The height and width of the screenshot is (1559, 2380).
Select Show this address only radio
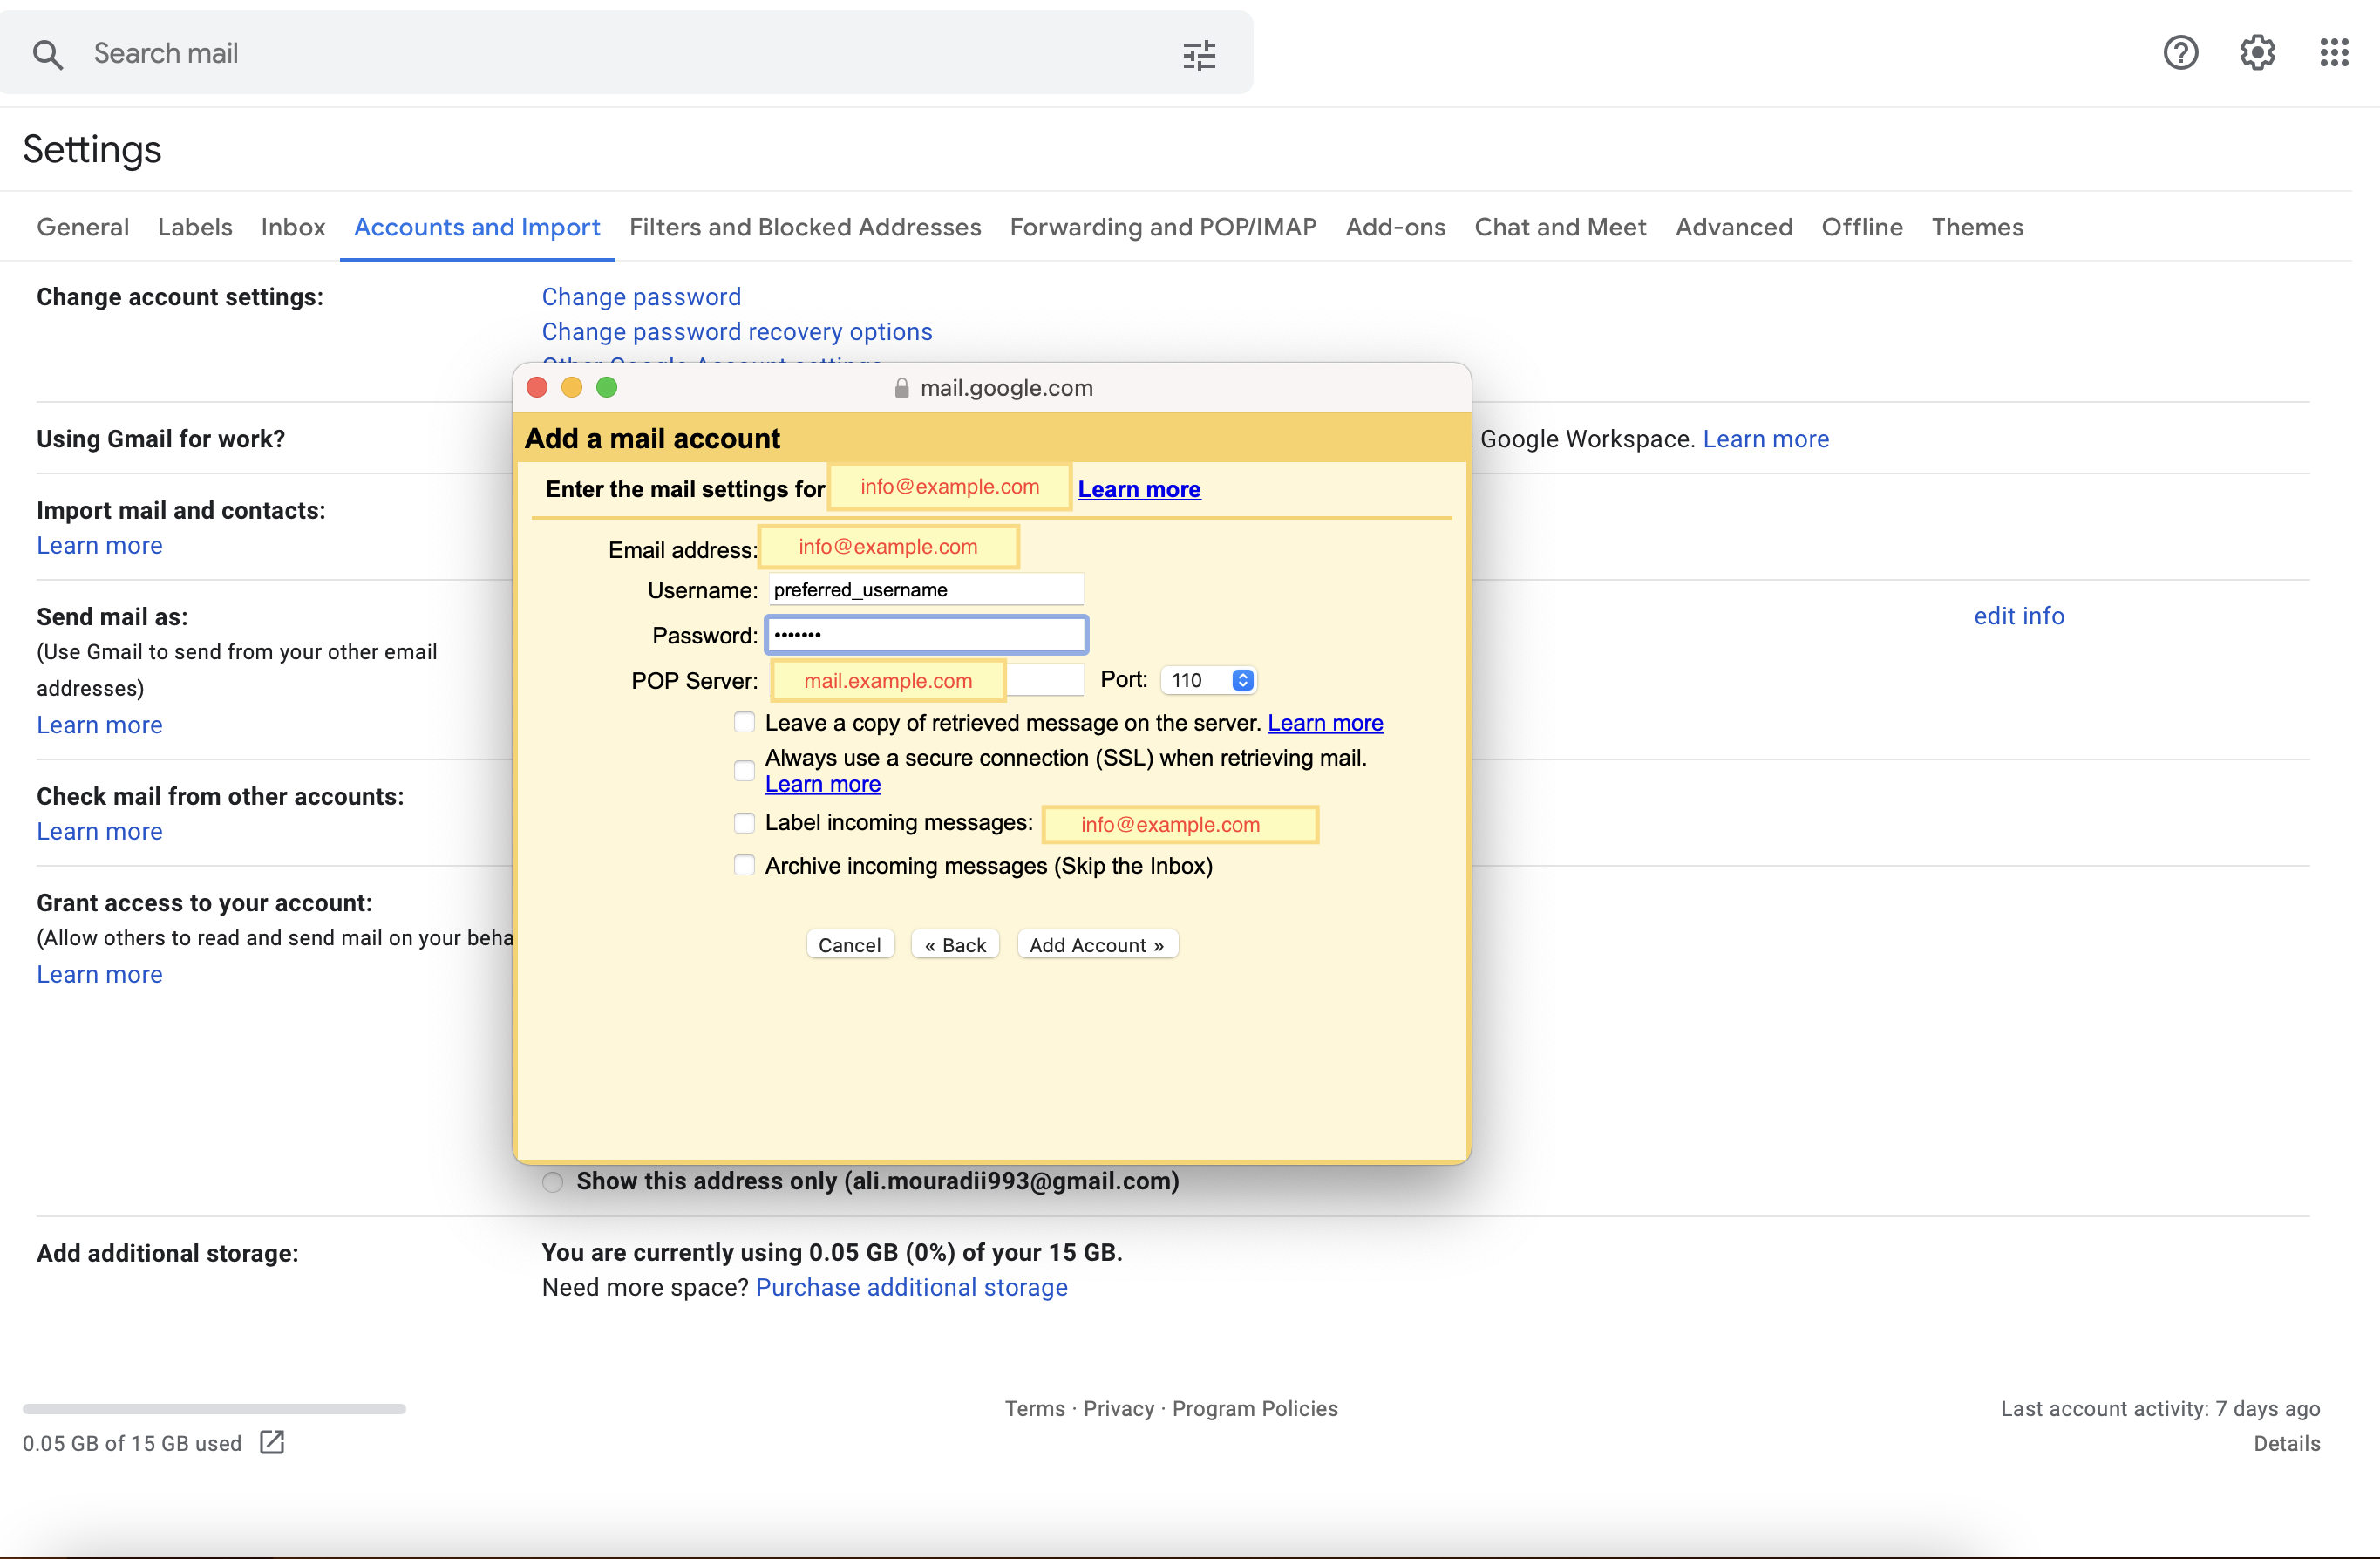[x=553, y=1182]
